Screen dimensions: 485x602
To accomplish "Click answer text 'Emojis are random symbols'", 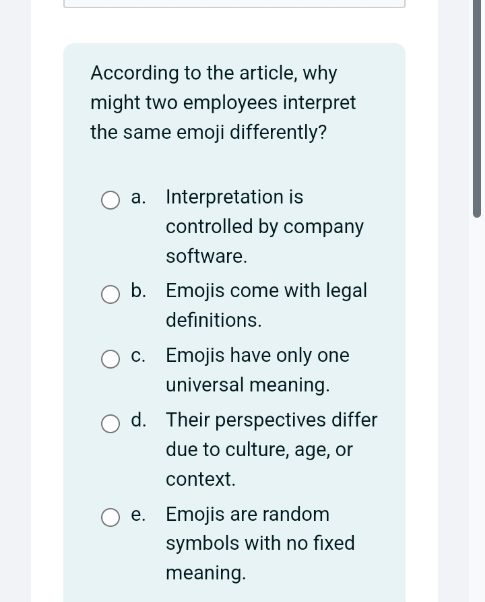I will tap(260, 543).
